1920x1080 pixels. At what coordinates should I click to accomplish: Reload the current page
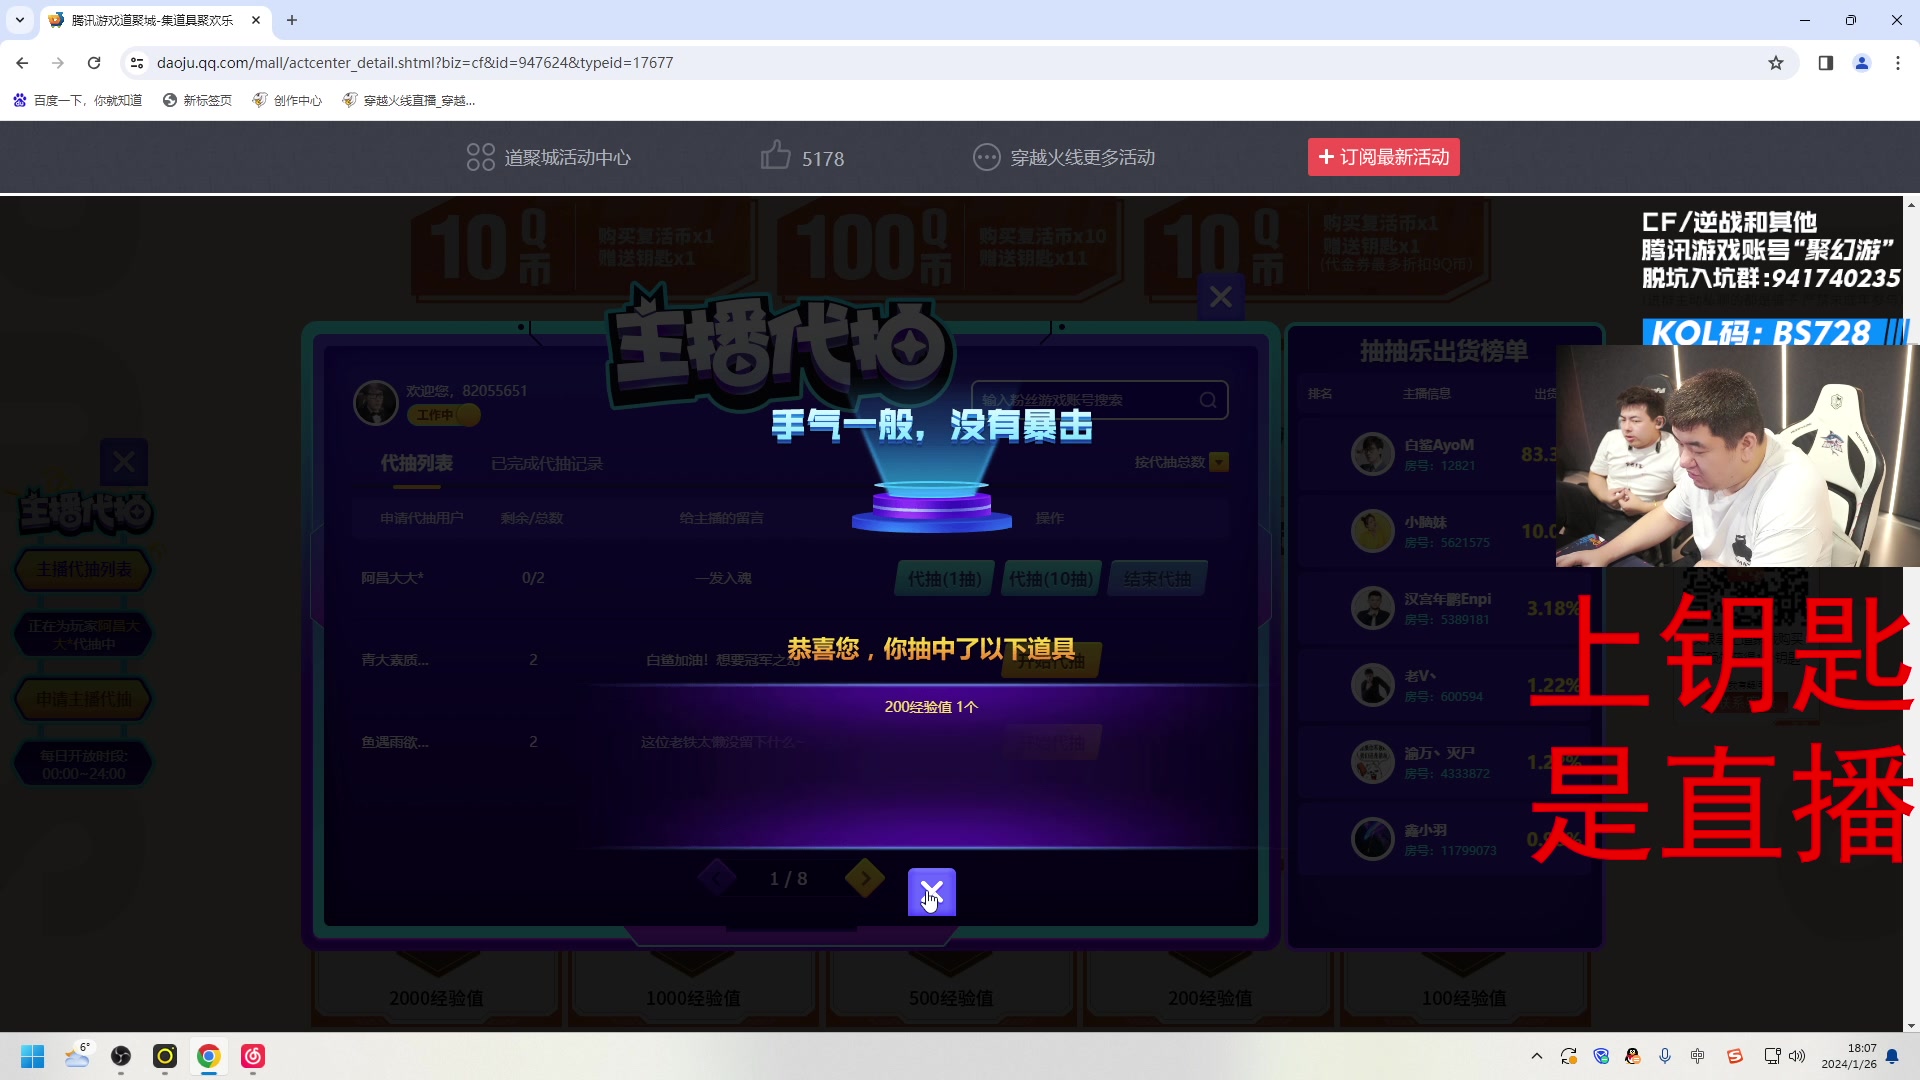click(x=94, y=63)
